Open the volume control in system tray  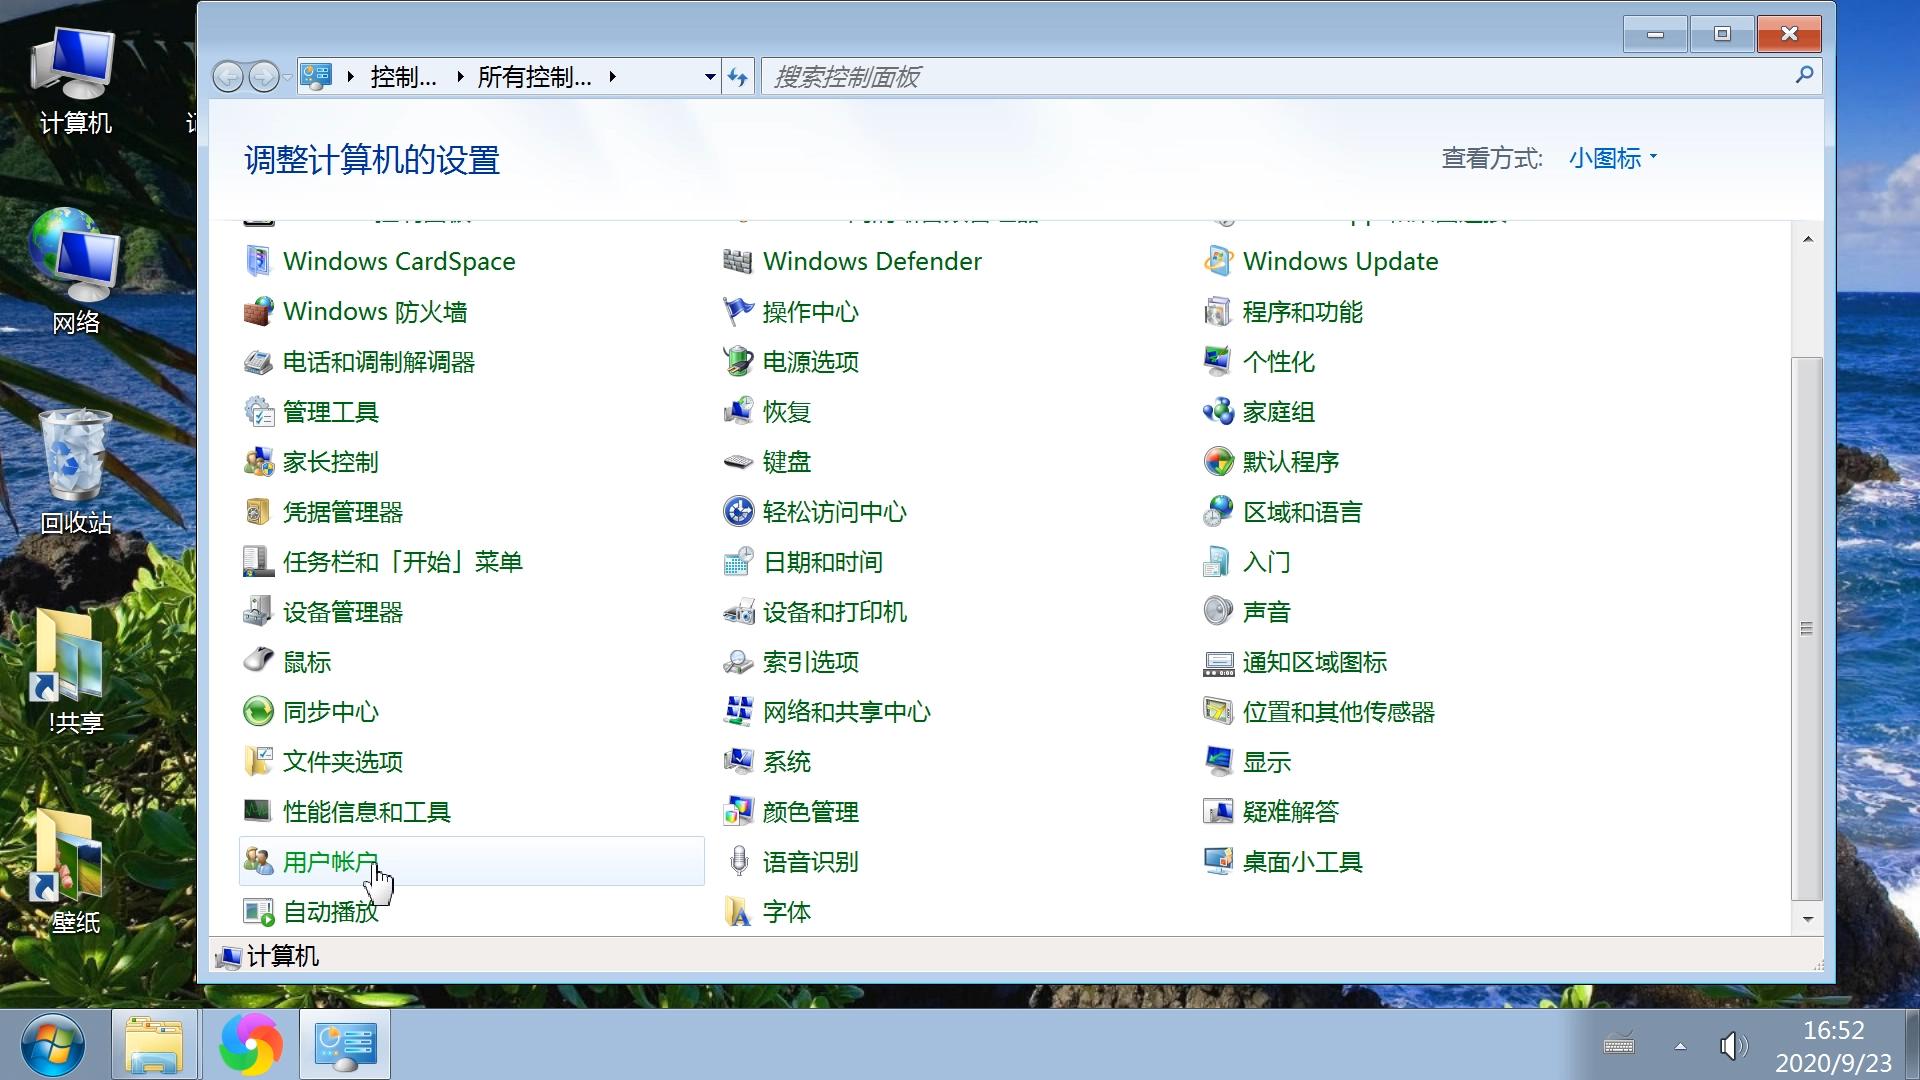pos(1735,1046)
